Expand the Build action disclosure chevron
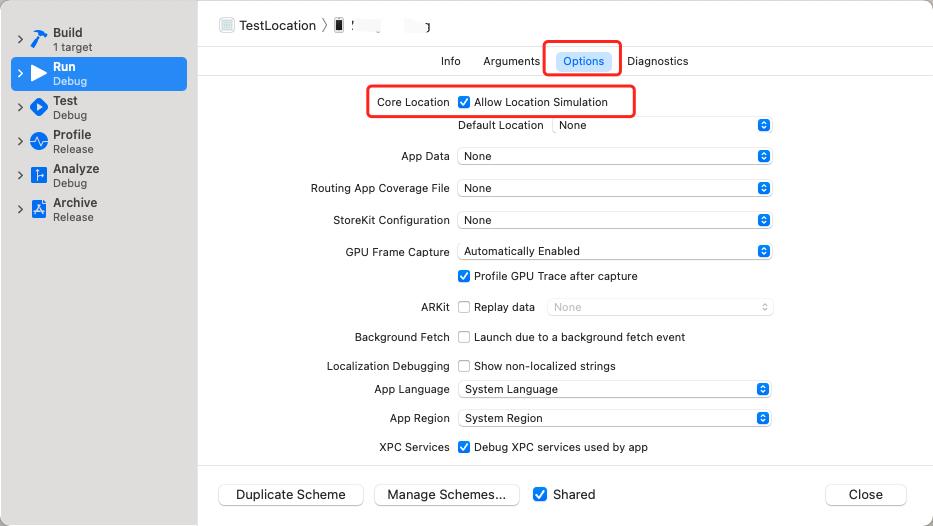 tap(20, 39)
